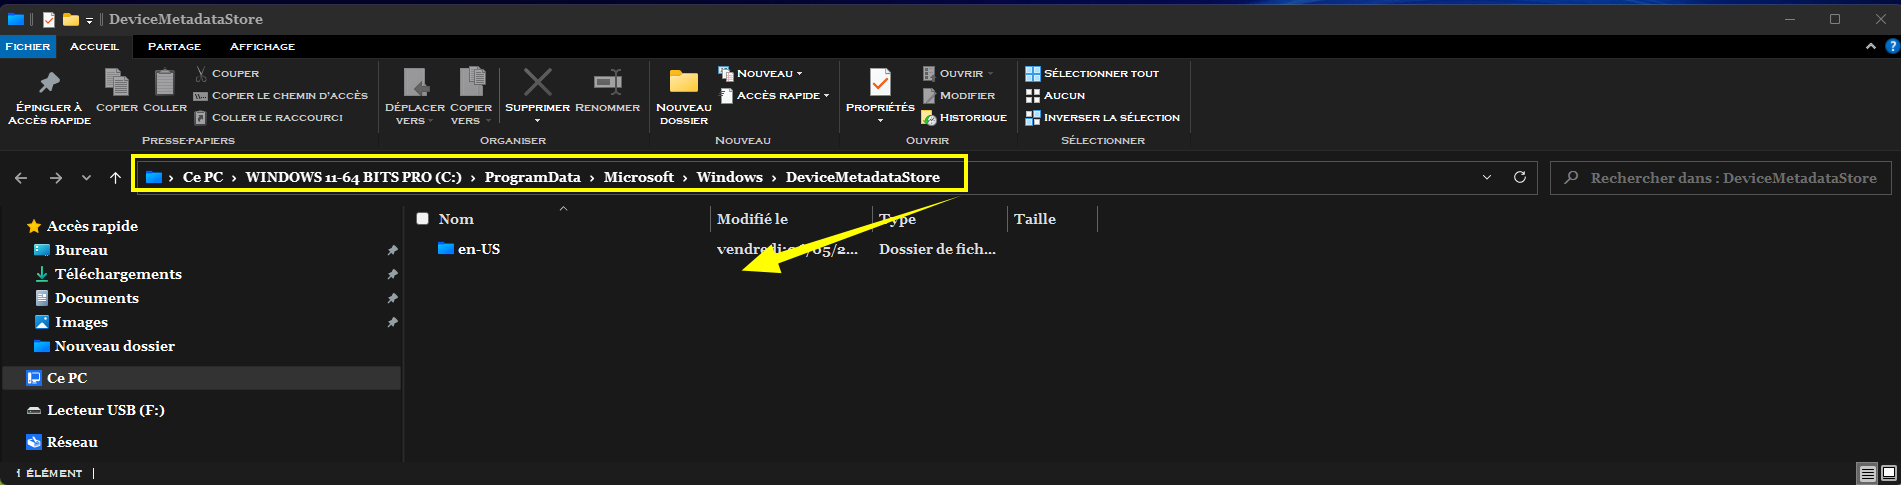This screenshot has height=485, width=1901.
Task: Create a Nouveau dossier from ribbon
Action: coord(684,96)
